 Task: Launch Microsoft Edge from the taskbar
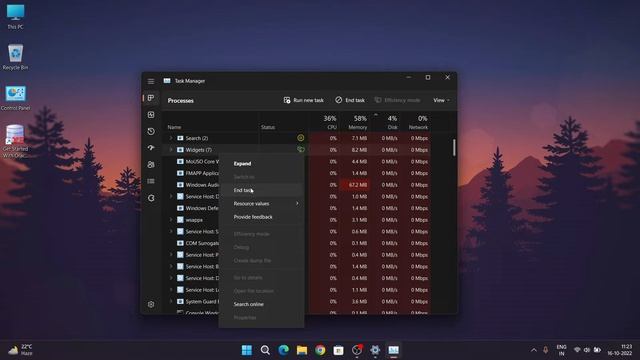pyautogui.click(x=284, y=350)
